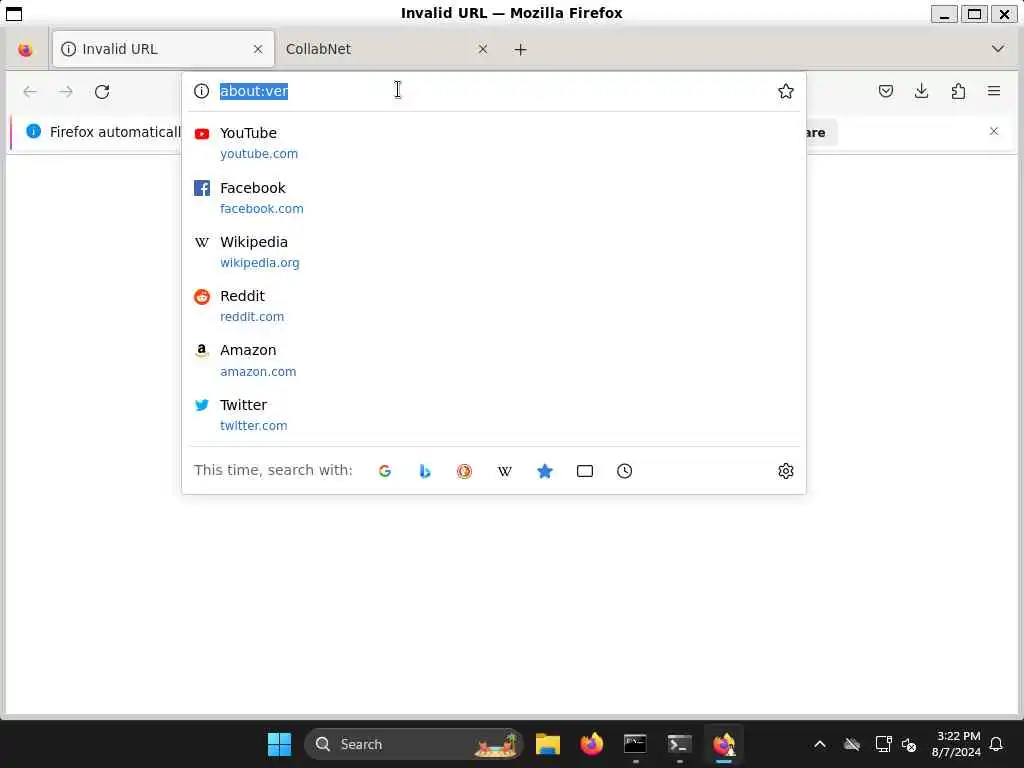Open the Windows Start menu
Screen dimensions: 1024x768
280,744
